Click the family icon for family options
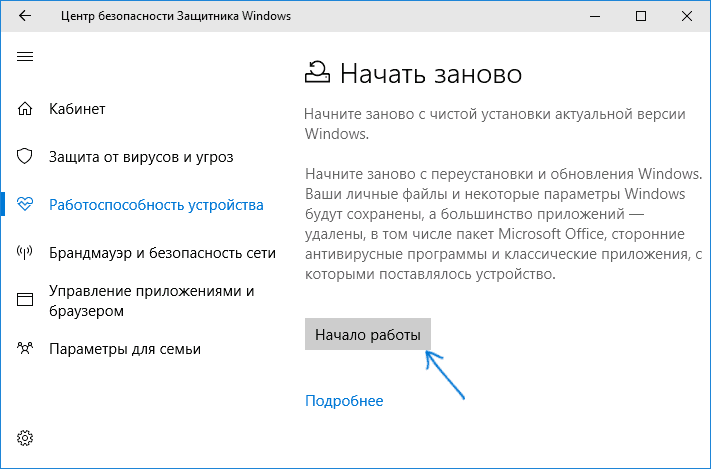 25,348
